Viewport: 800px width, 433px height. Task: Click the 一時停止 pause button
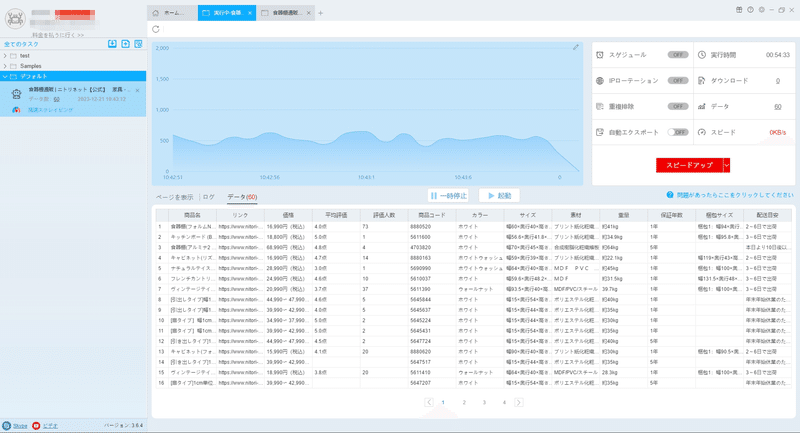(x=448, y=196)
